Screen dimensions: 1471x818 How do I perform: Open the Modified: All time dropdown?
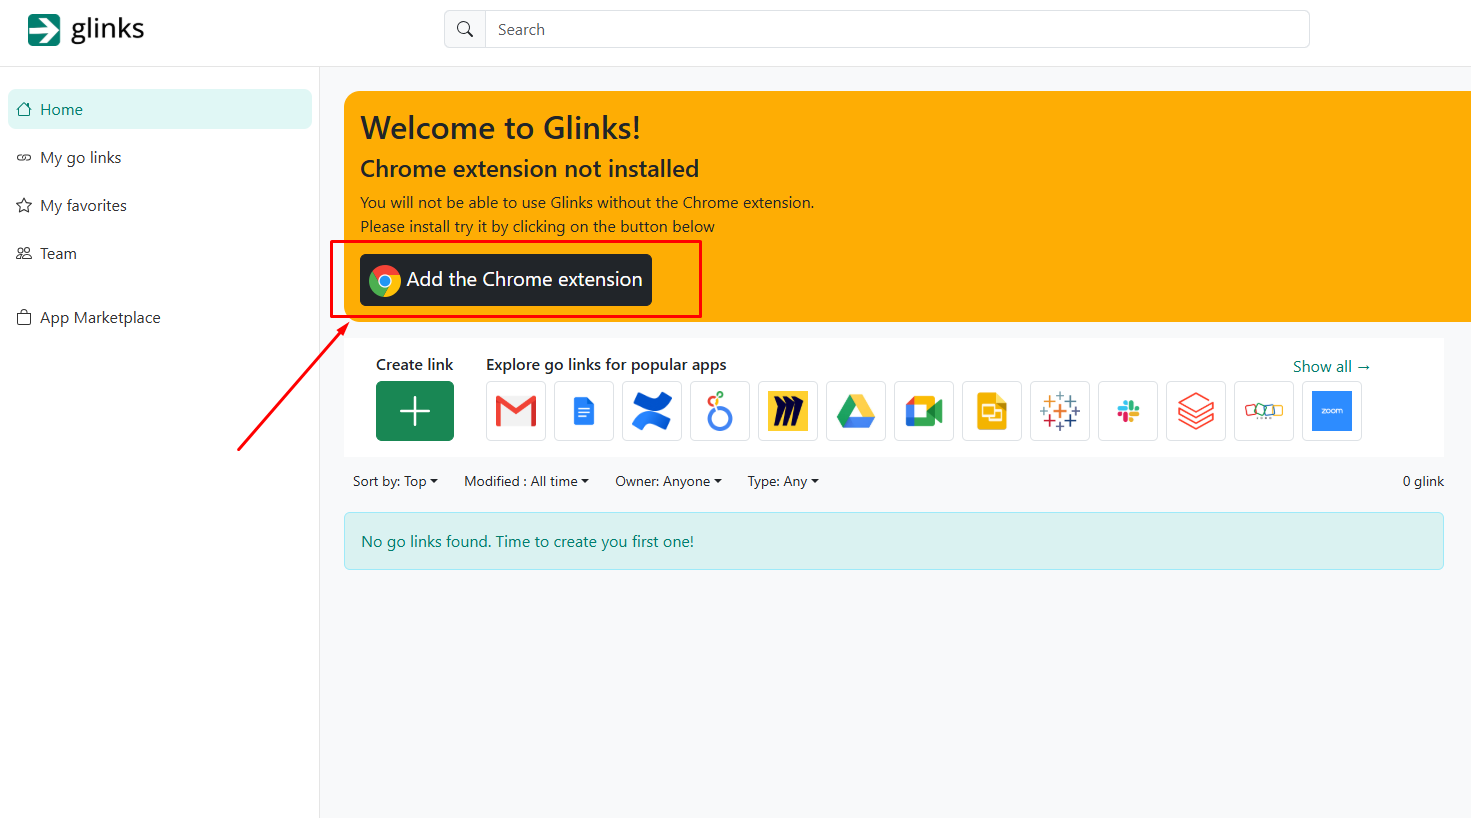pyautogui.click(x=526, y=481)
